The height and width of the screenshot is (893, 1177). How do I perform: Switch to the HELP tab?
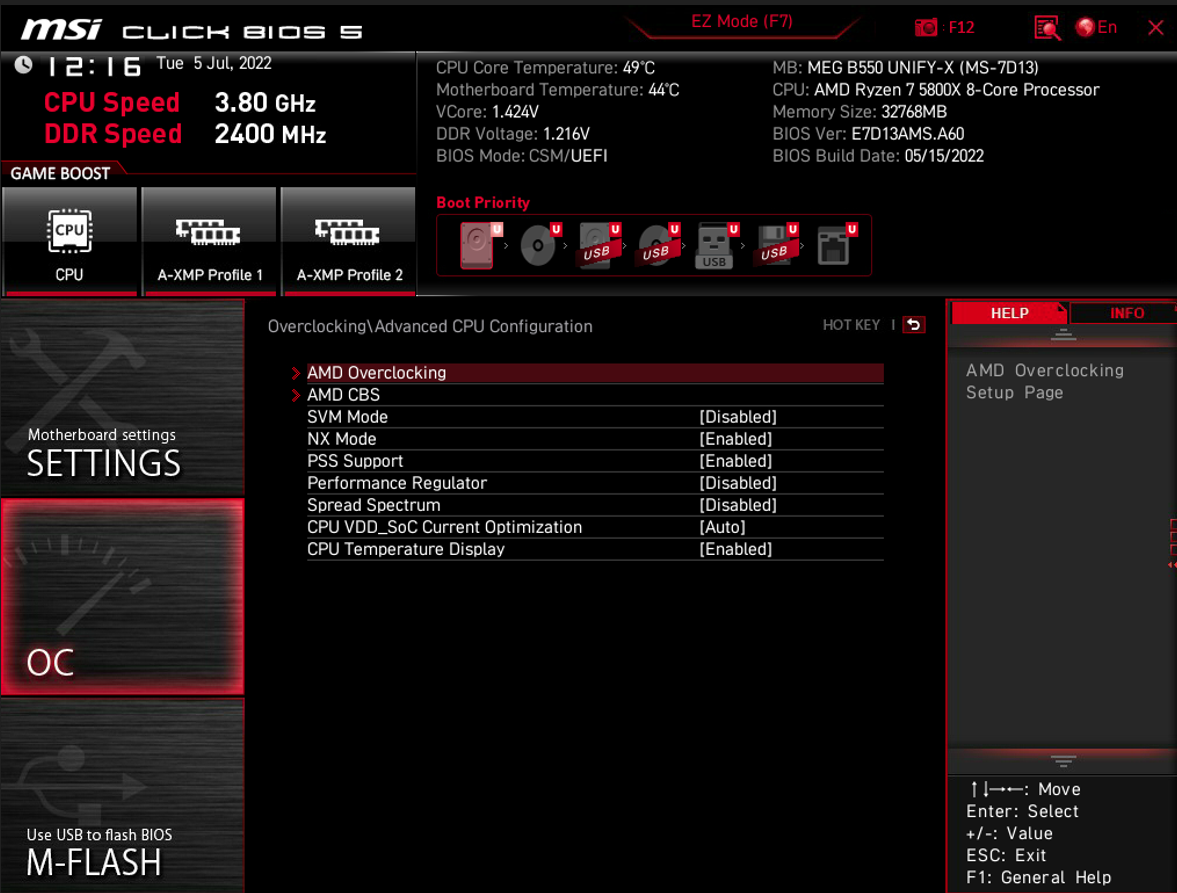tap(1009, 313)
